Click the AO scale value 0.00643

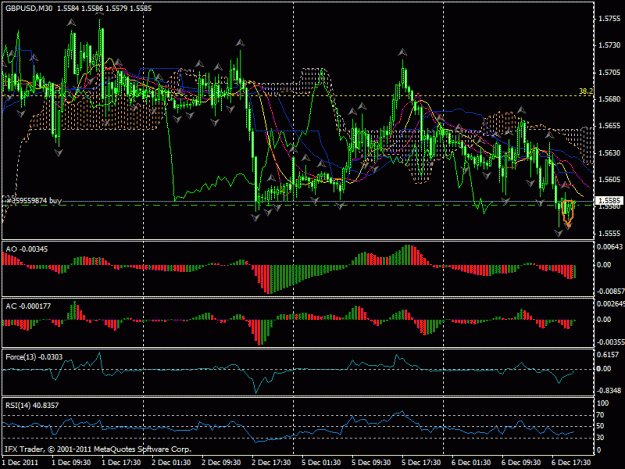coord(609,247)
